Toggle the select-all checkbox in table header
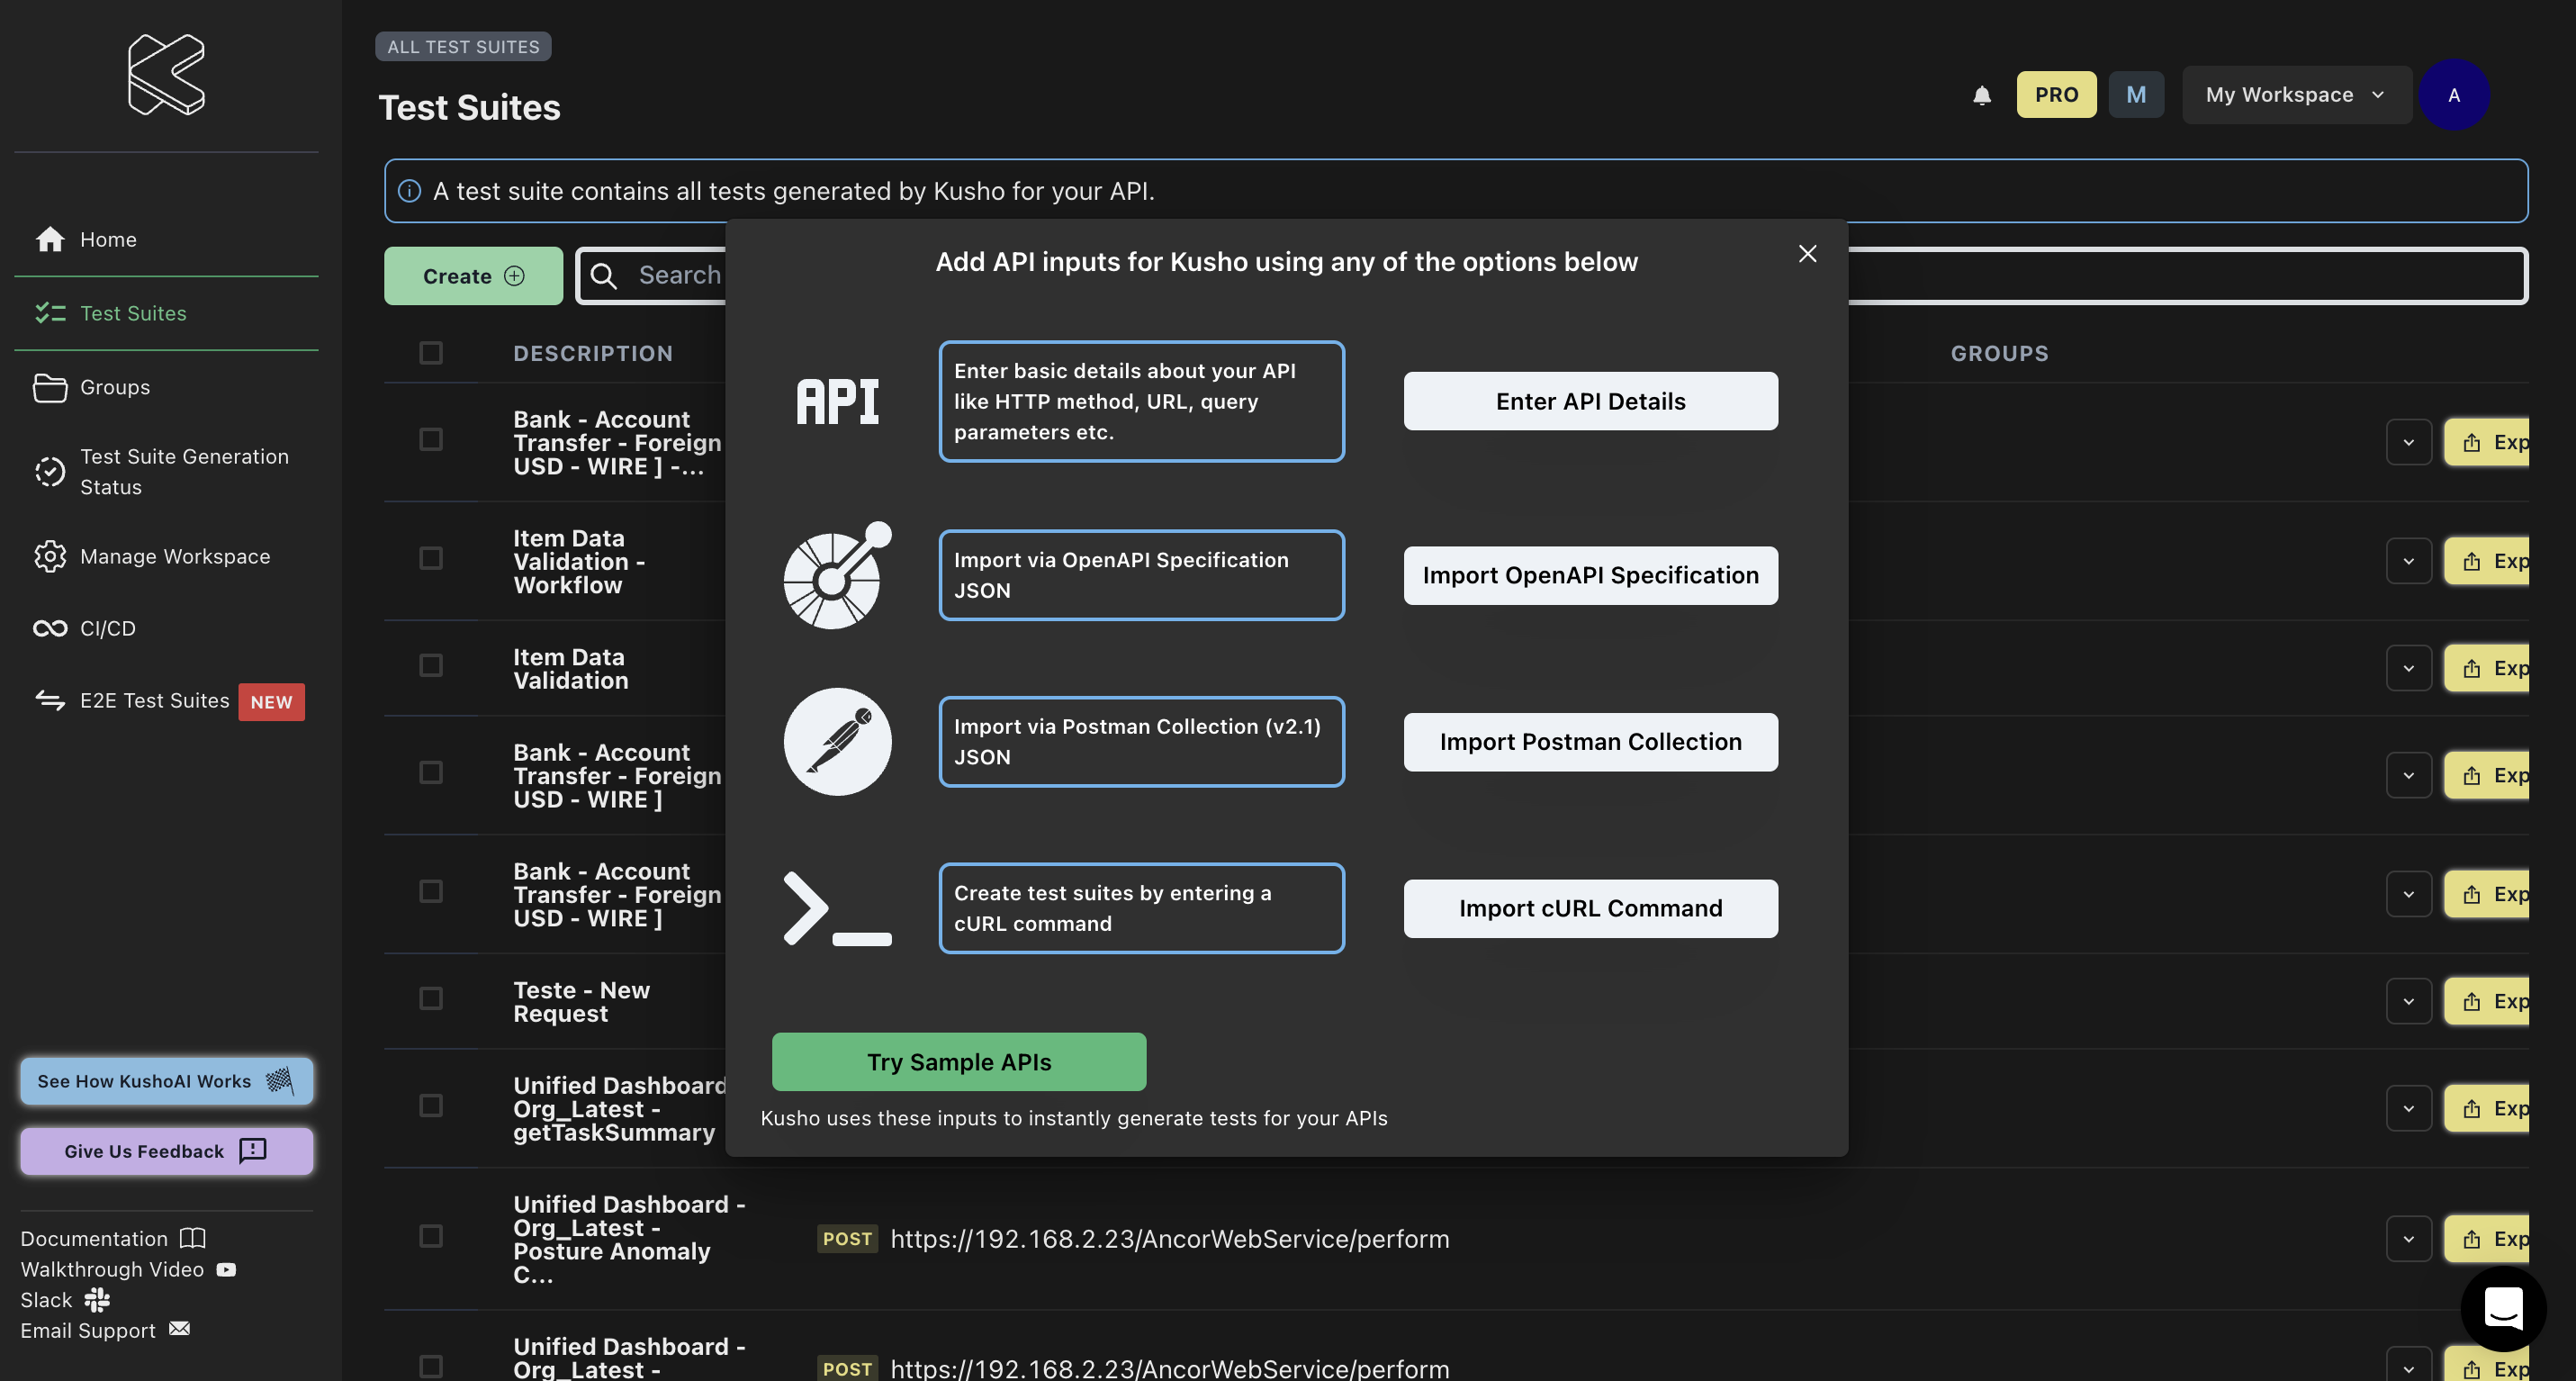The width and height of the screenshot is (2576, 1381). tap(431, 353)
